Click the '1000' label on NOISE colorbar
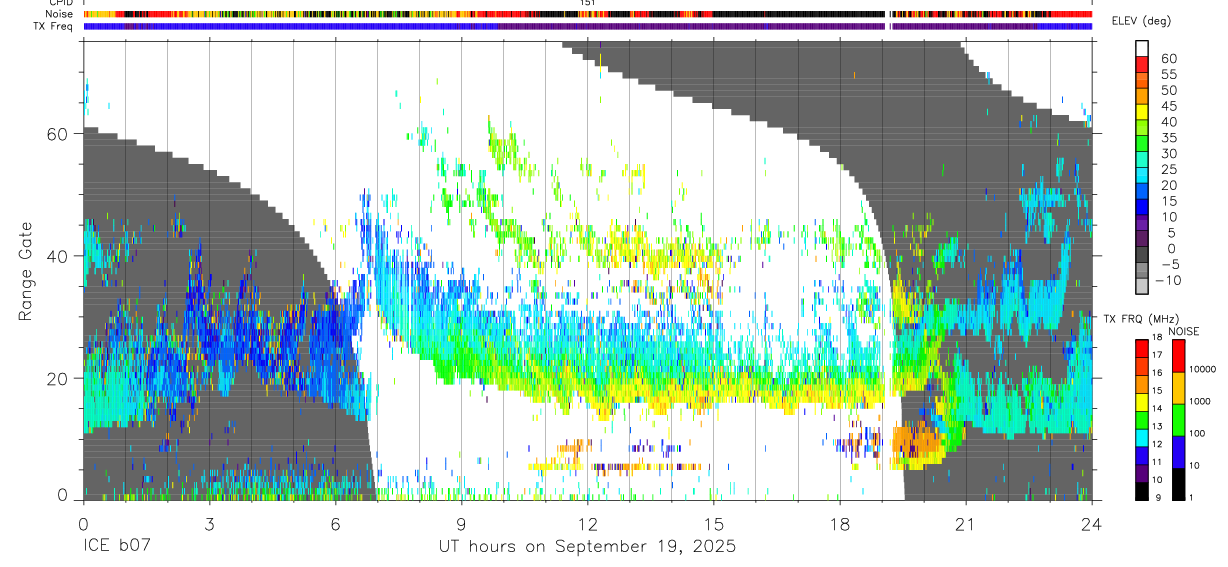This screenshot has width=1228, height=567. click(1200, 401)
